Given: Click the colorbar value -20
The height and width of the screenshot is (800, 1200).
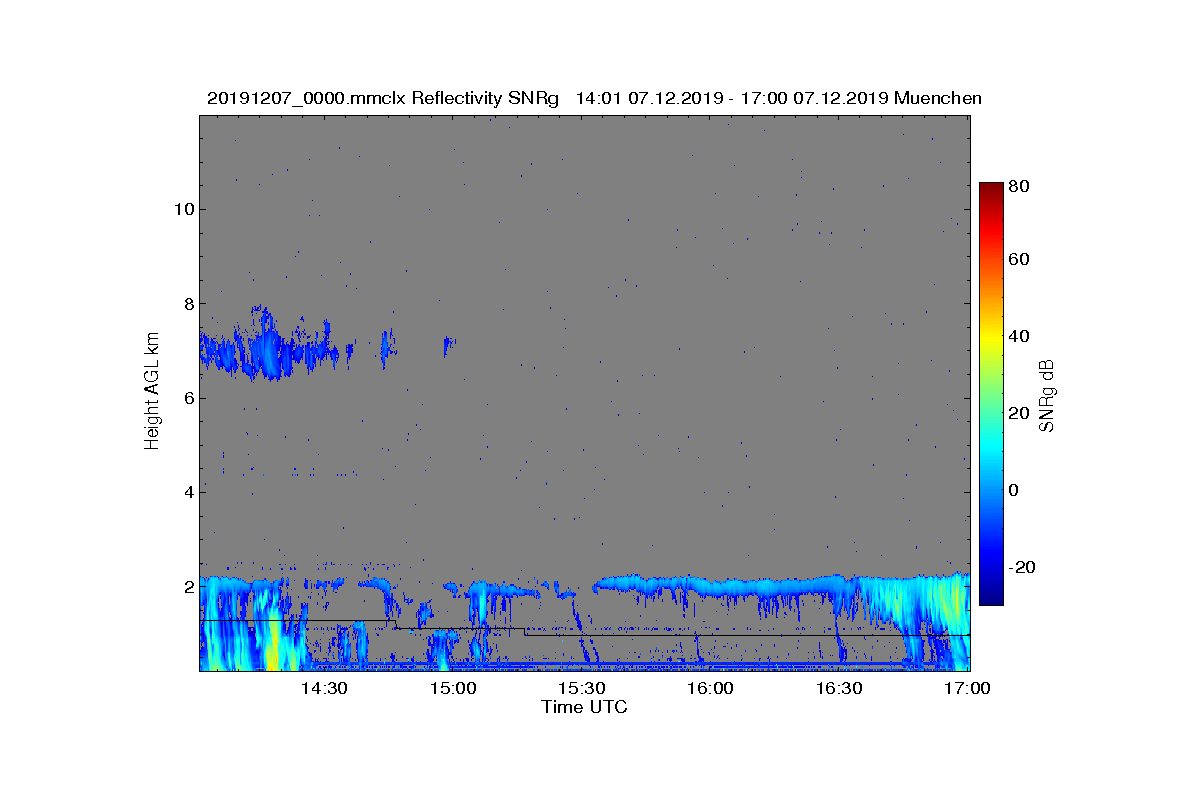Looking at the screenshot, I should pos(1023,567).
